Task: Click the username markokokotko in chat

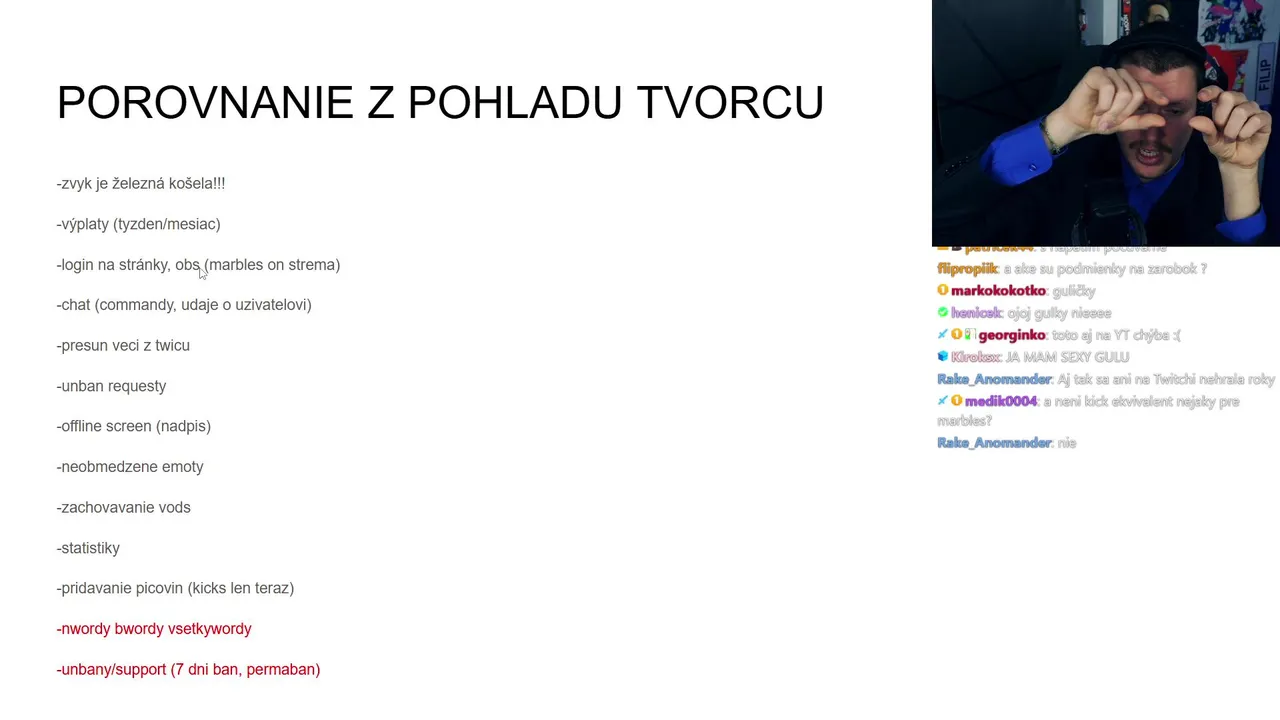Action: tap(998, 290)
